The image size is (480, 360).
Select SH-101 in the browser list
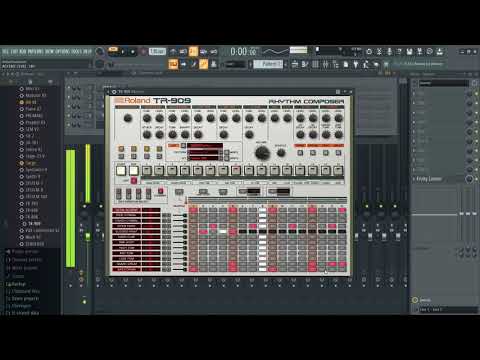tap(32, 143)
